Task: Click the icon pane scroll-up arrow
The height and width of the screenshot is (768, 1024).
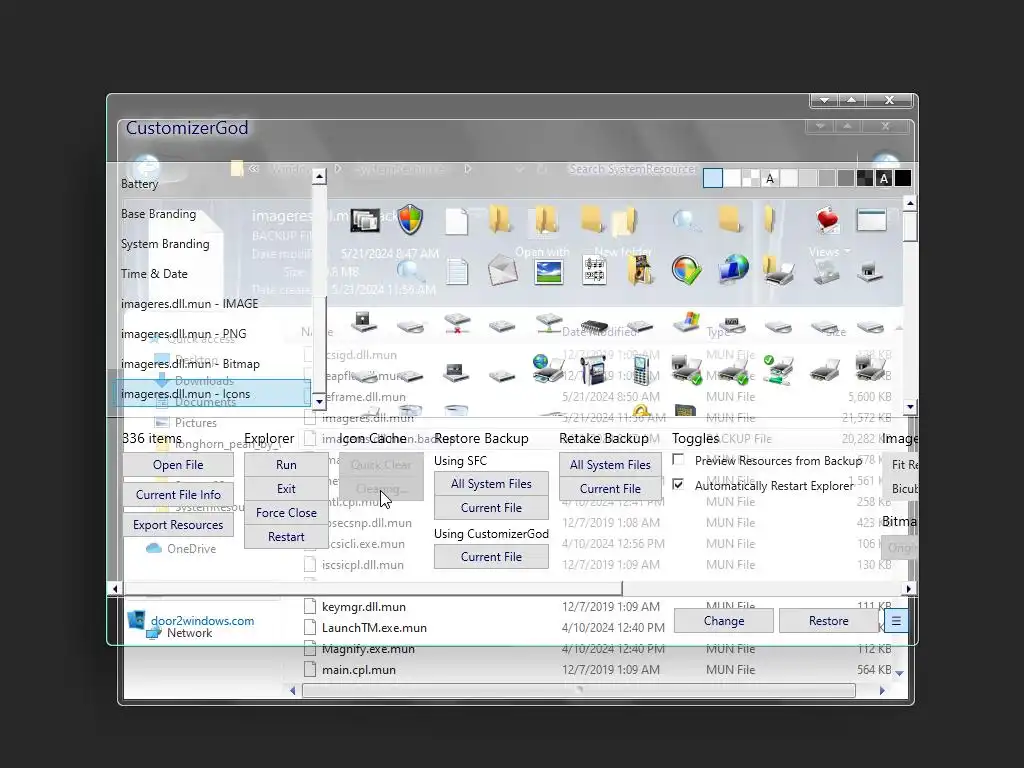Action: [x=910, y=204]
